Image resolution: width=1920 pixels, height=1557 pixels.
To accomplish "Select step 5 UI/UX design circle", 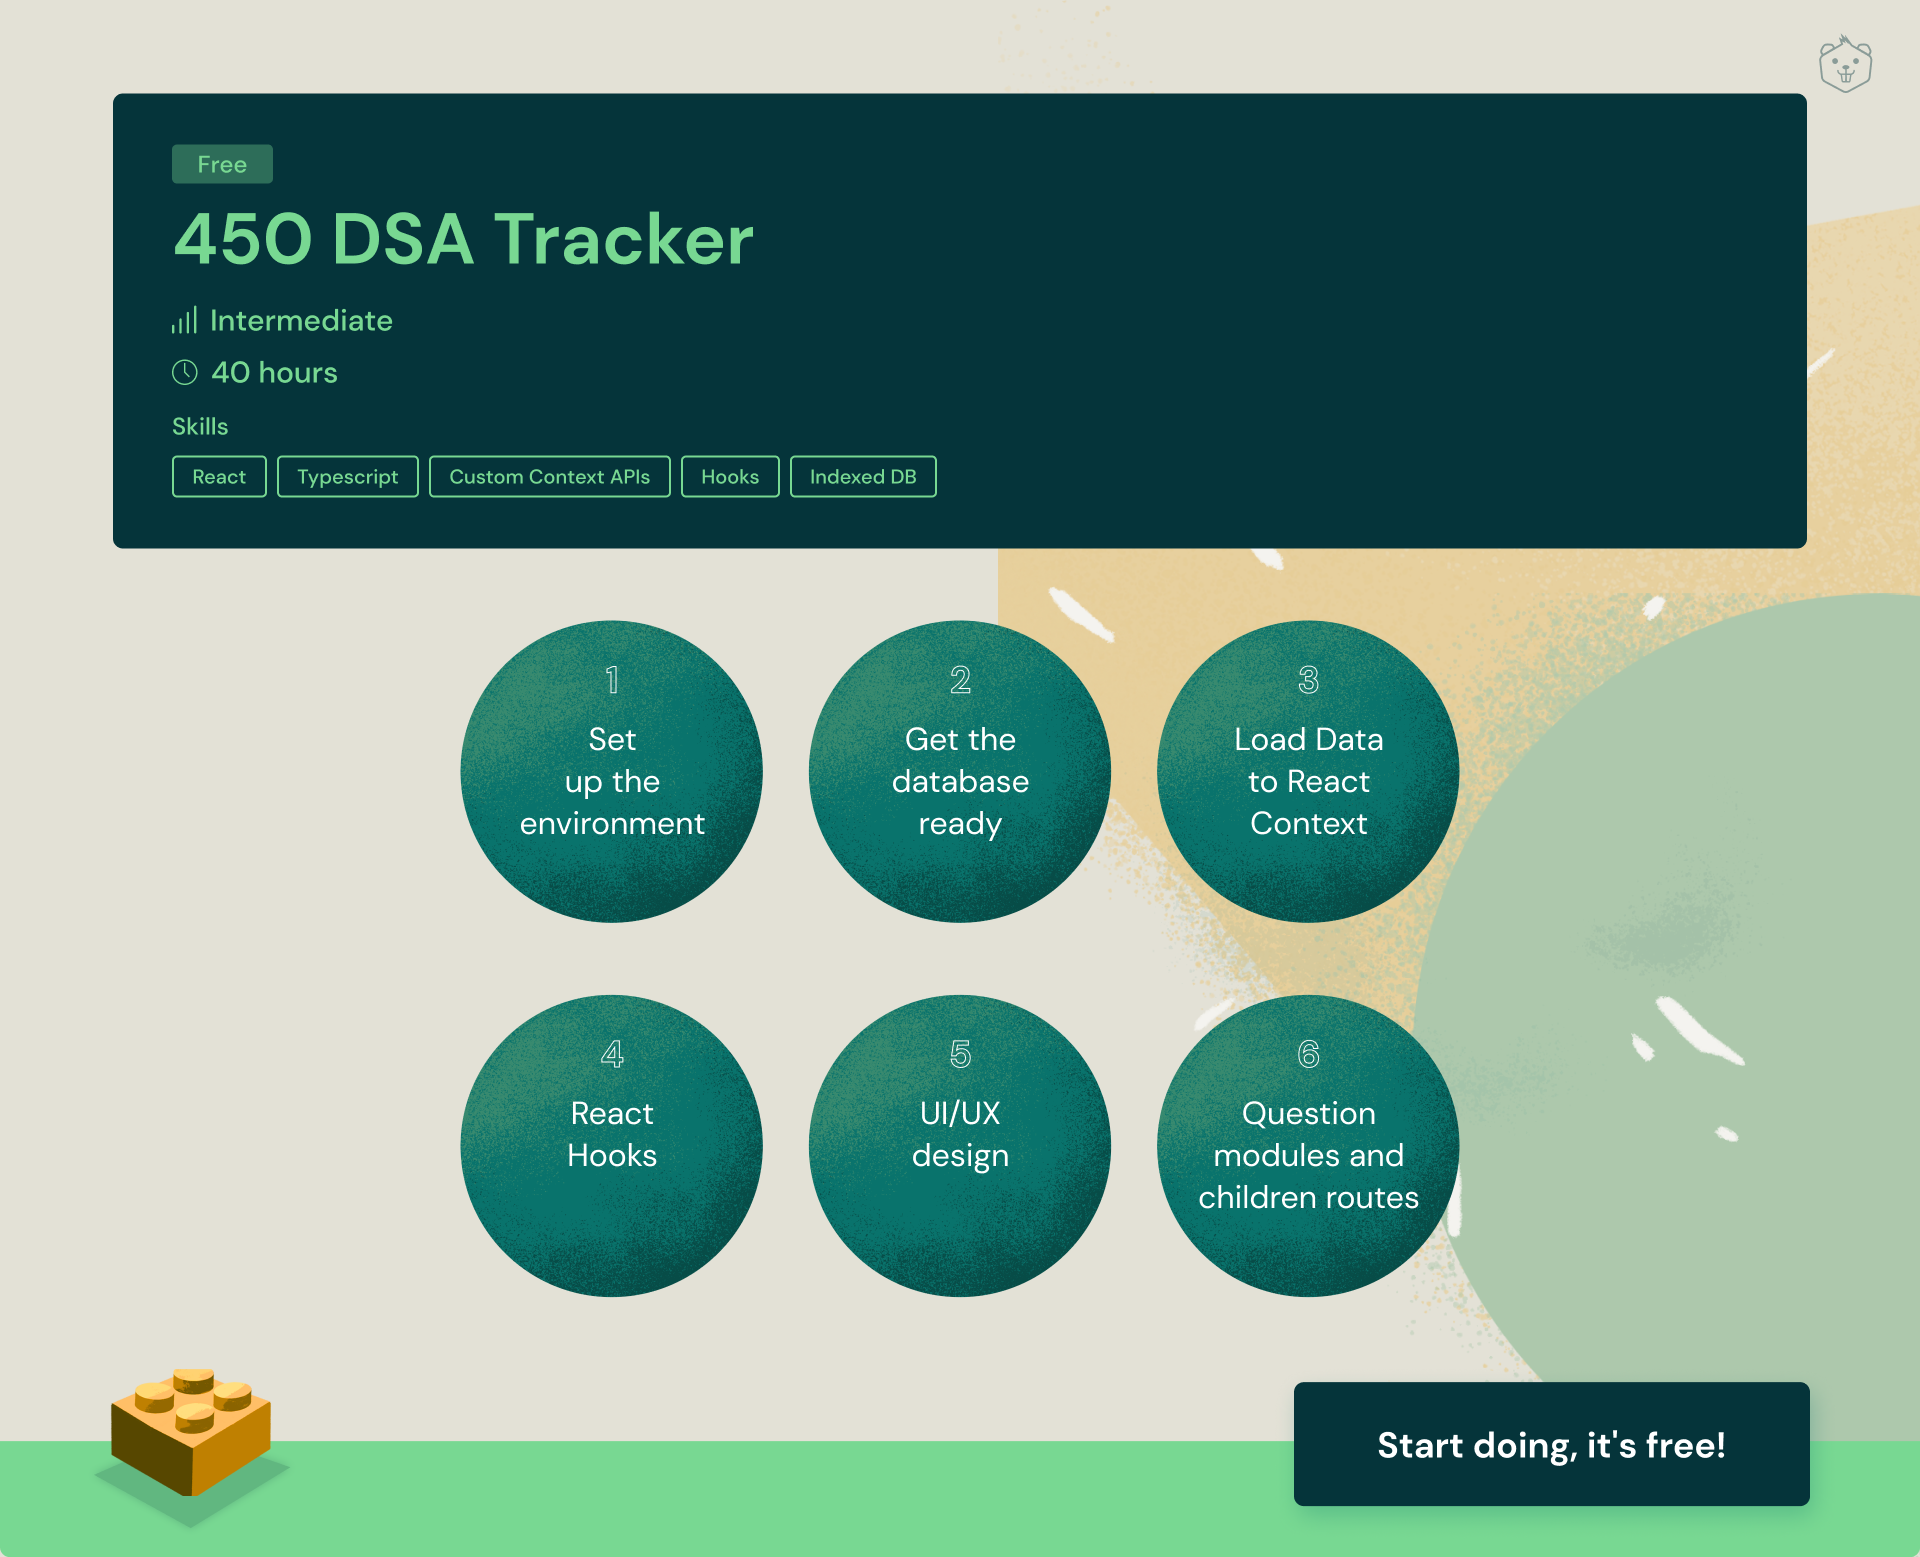I will (961, 1139).
